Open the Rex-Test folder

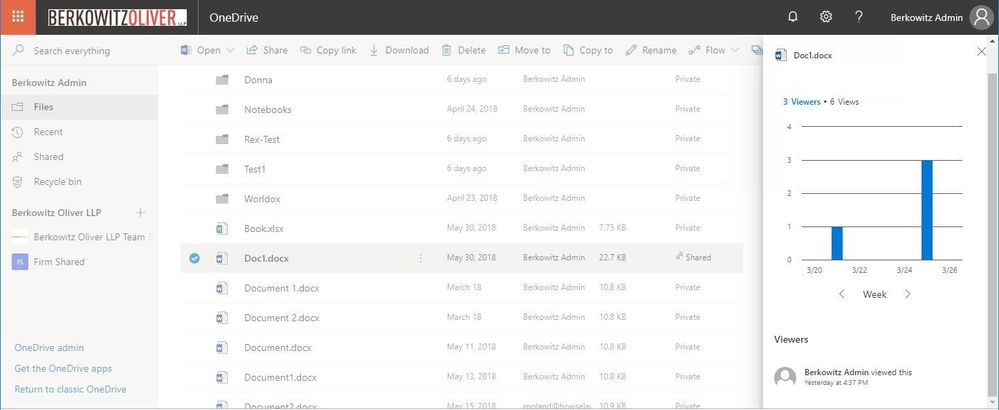262,139
